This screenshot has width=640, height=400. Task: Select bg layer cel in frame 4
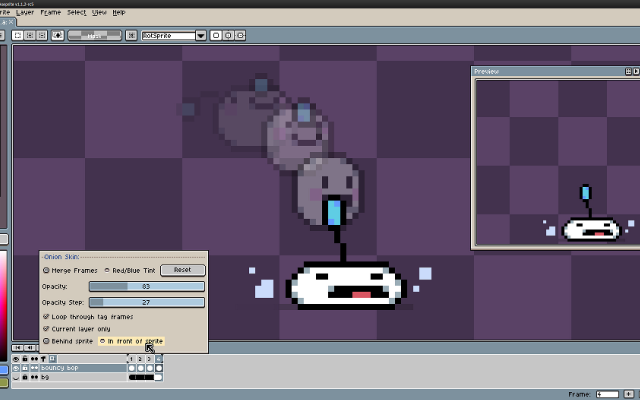(159, 377)
